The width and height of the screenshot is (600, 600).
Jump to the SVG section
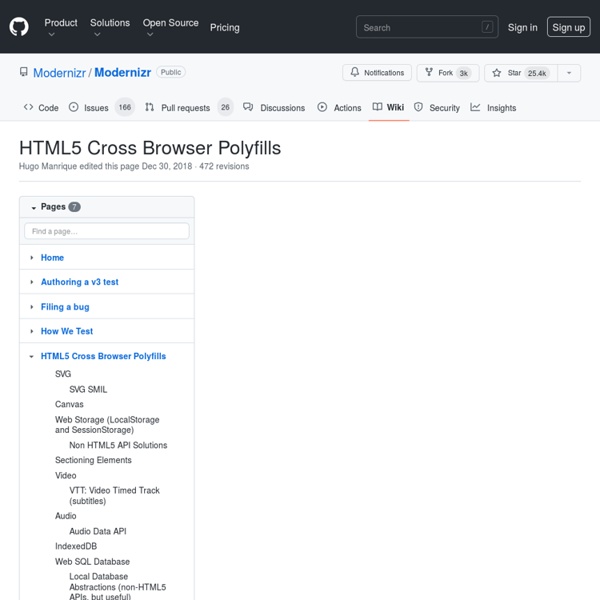63,374
